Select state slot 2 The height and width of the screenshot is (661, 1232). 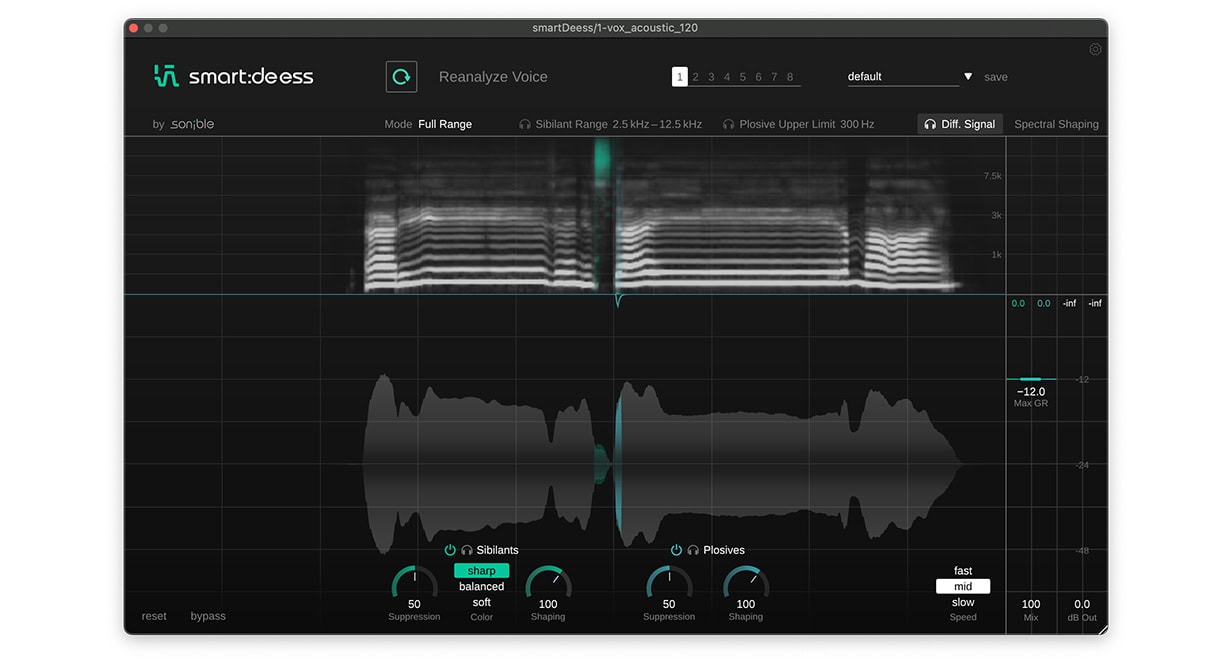[x=696, y=77]
